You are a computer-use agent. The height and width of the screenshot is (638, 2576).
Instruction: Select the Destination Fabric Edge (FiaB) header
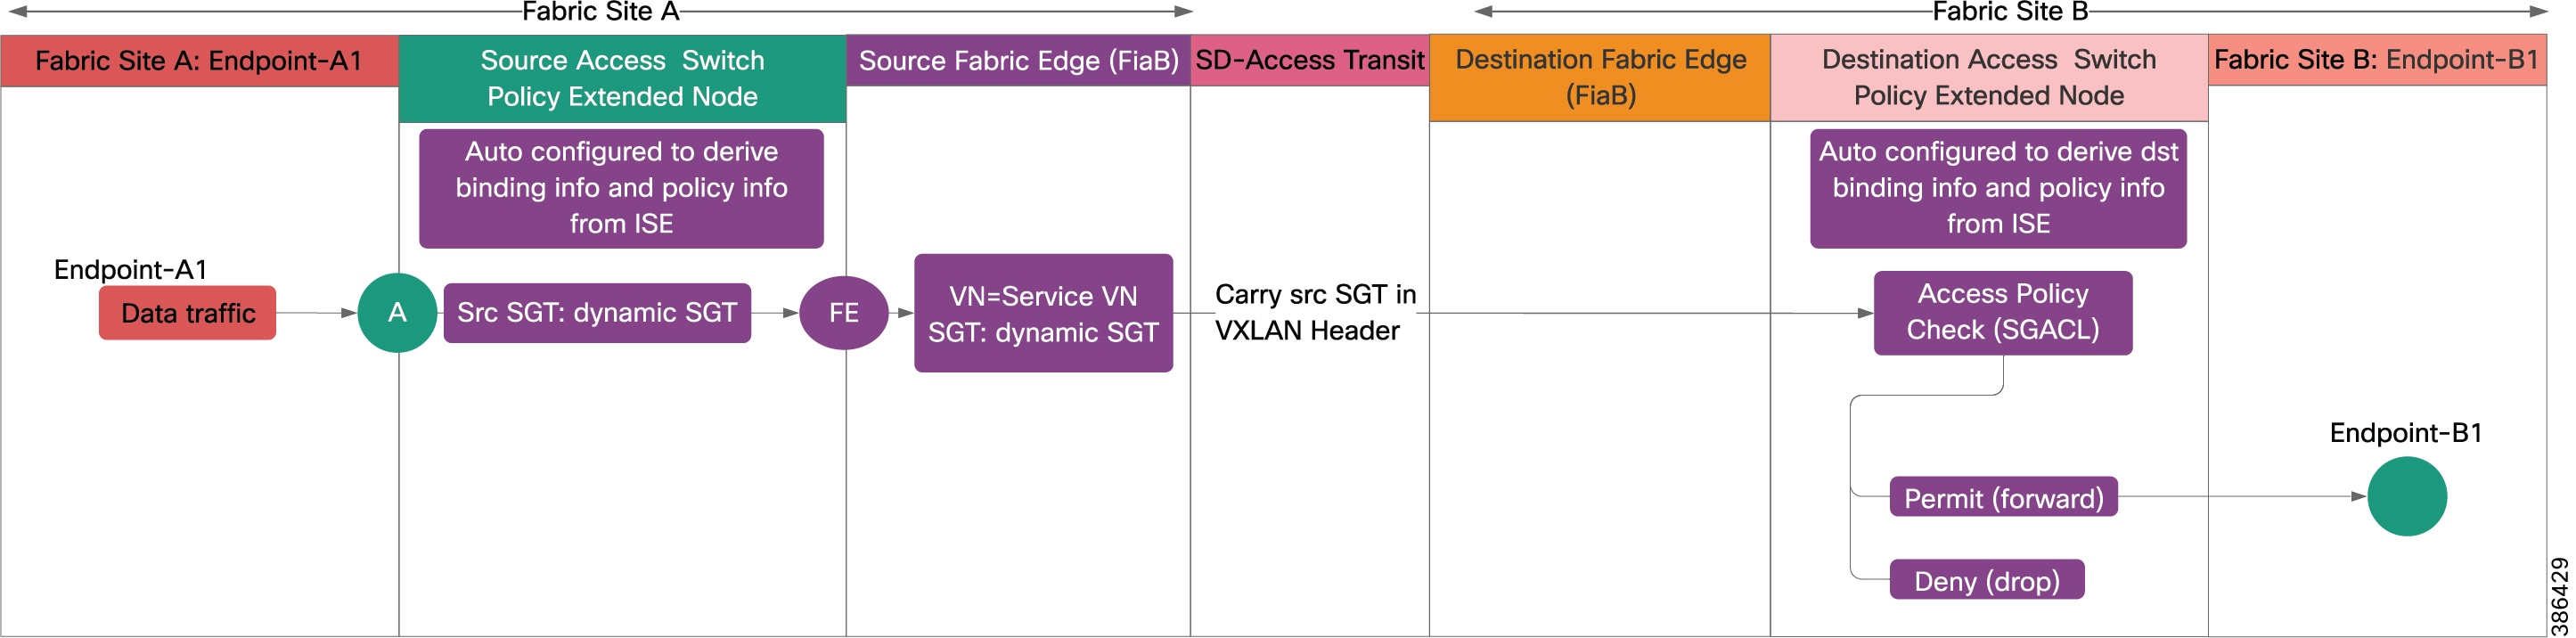[x=1600, y=78]
